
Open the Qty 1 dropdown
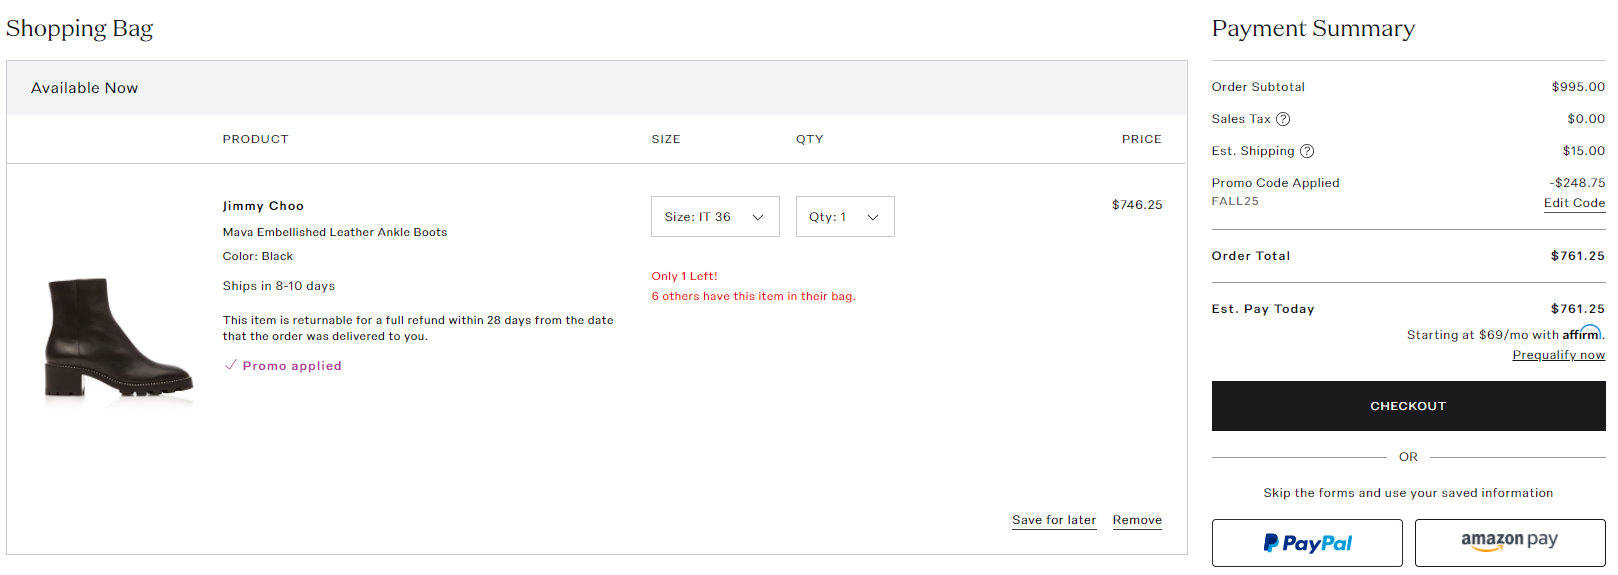845,217
